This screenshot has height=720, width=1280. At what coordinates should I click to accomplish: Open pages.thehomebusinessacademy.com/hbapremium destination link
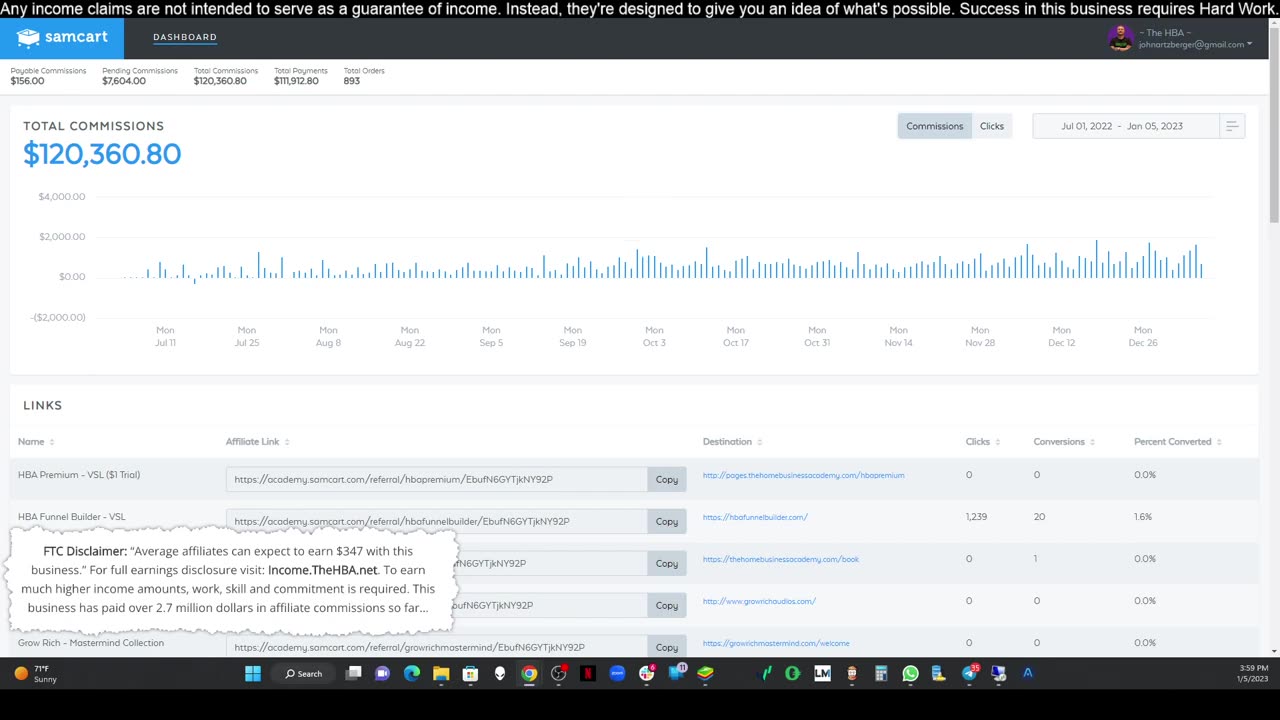803,475
